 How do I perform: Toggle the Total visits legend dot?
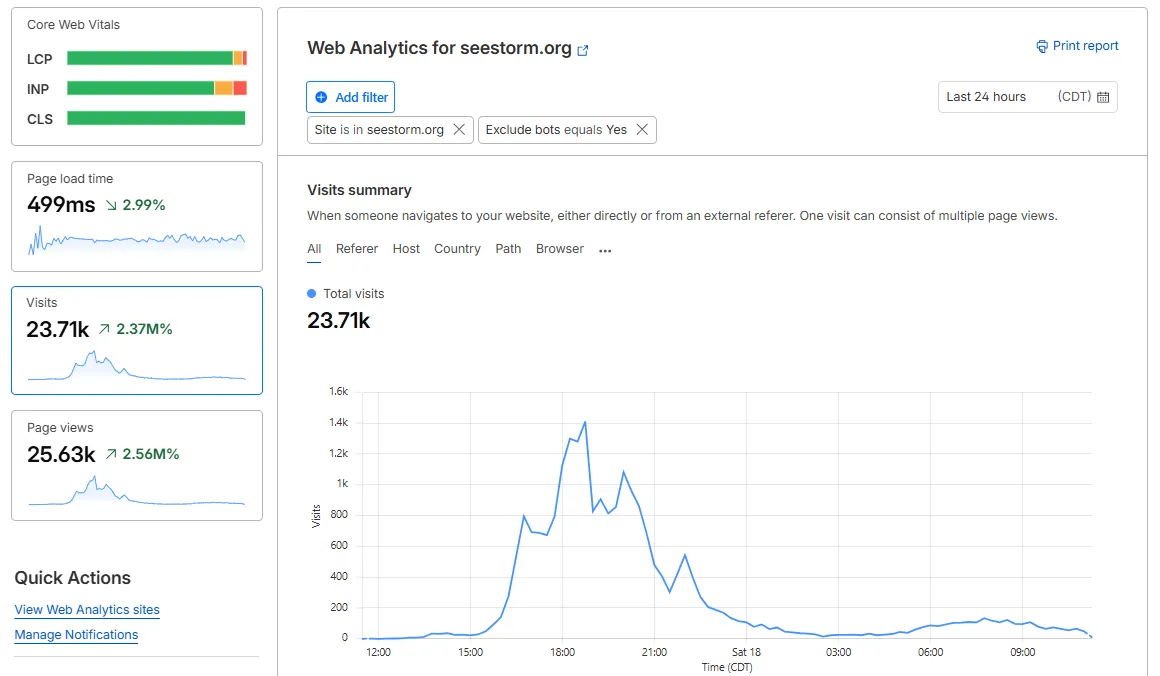point(310,293)
